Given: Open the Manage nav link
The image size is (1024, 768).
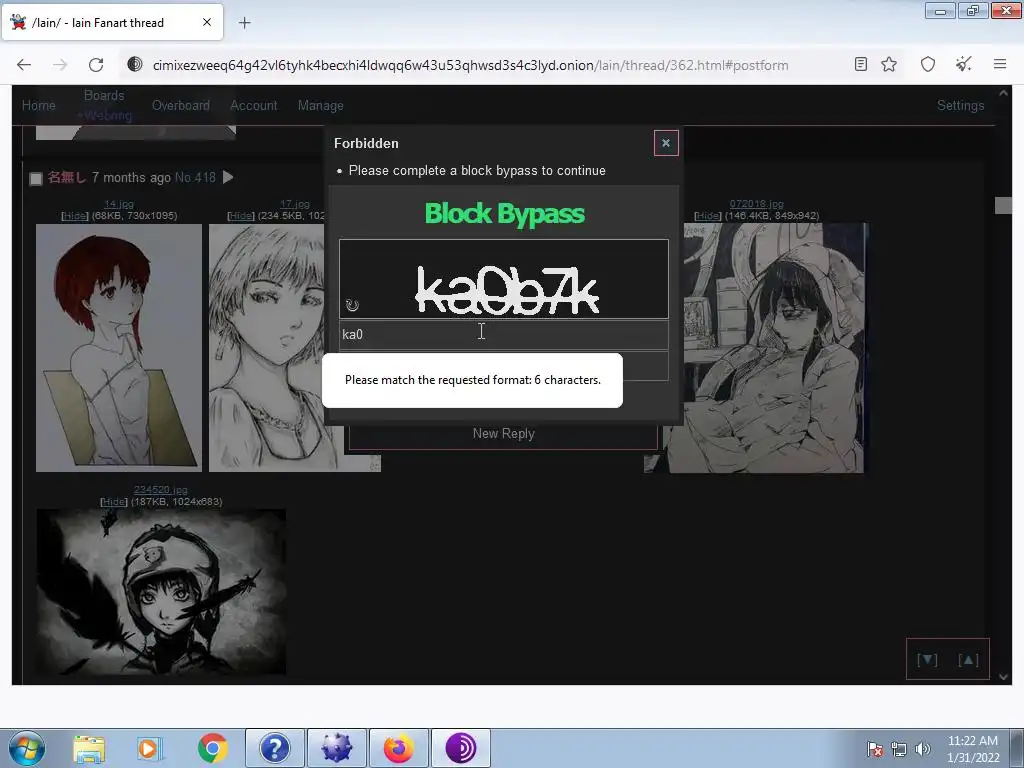Looking at the screenshot, I should (x=321, y=105).
